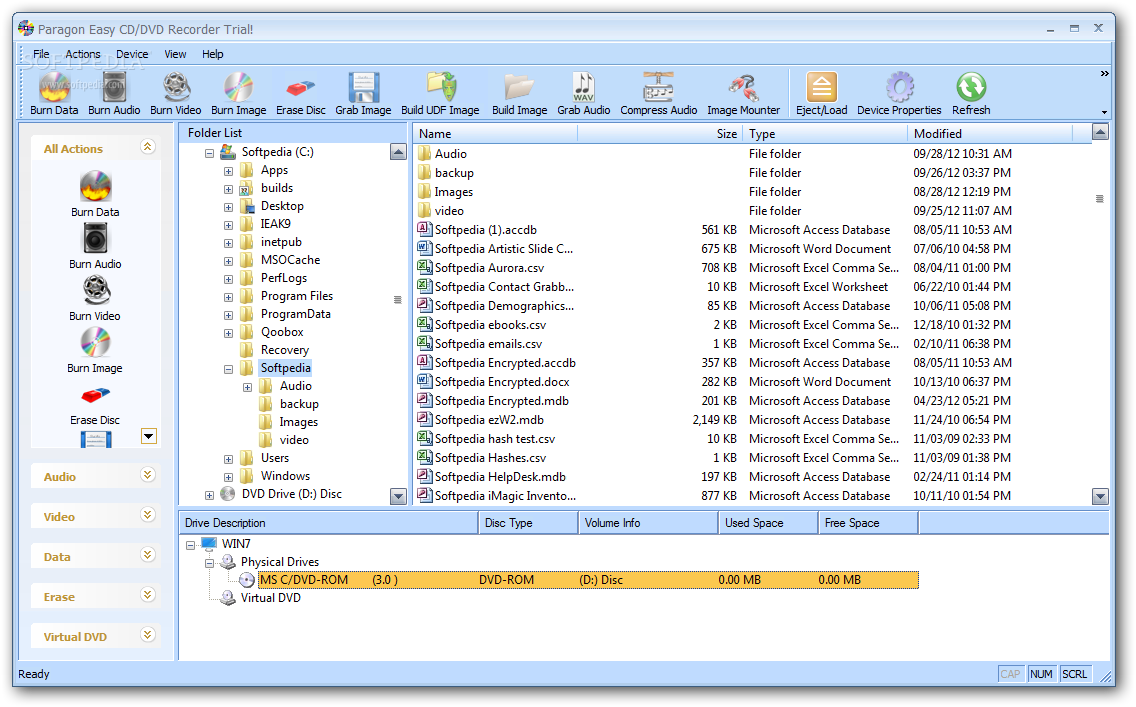Select the Windows folder in tree
Screen dimensions: 1136x707
coord(285,476)
